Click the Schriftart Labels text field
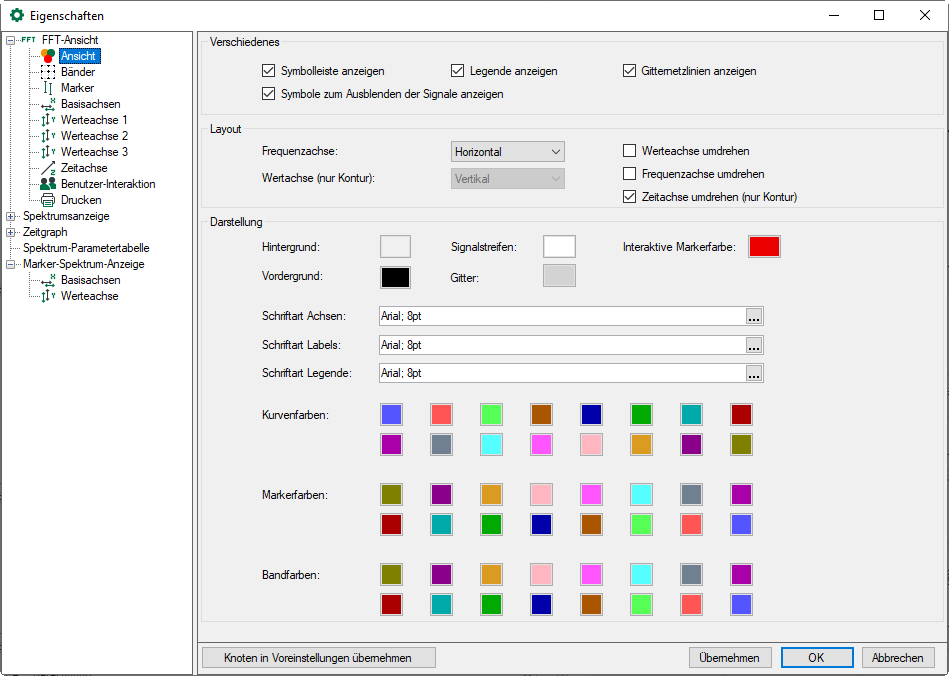 tap(560, 345)
